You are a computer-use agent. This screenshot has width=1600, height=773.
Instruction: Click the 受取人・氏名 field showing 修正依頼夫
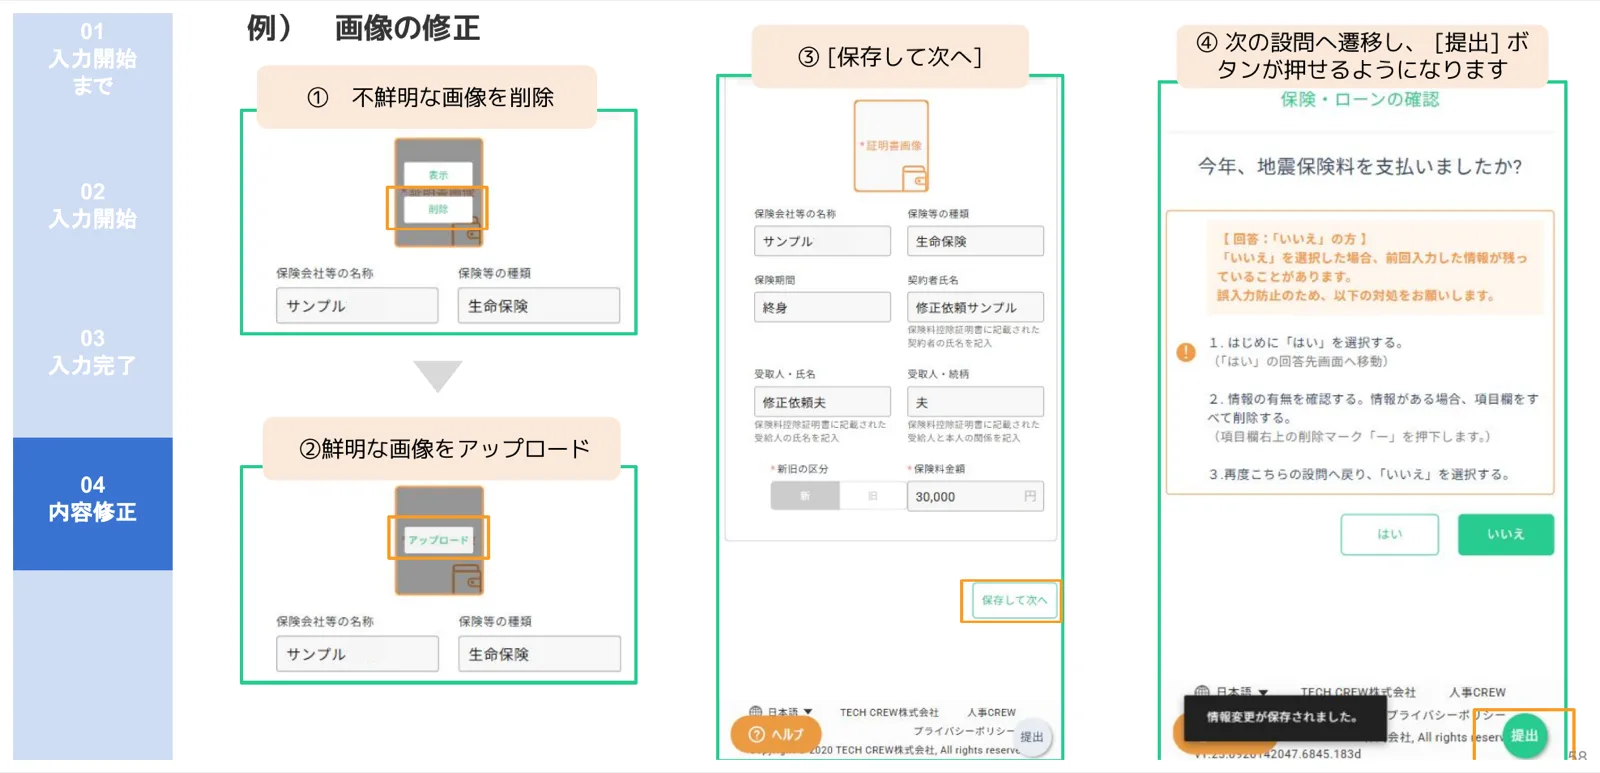pos(822,402)
